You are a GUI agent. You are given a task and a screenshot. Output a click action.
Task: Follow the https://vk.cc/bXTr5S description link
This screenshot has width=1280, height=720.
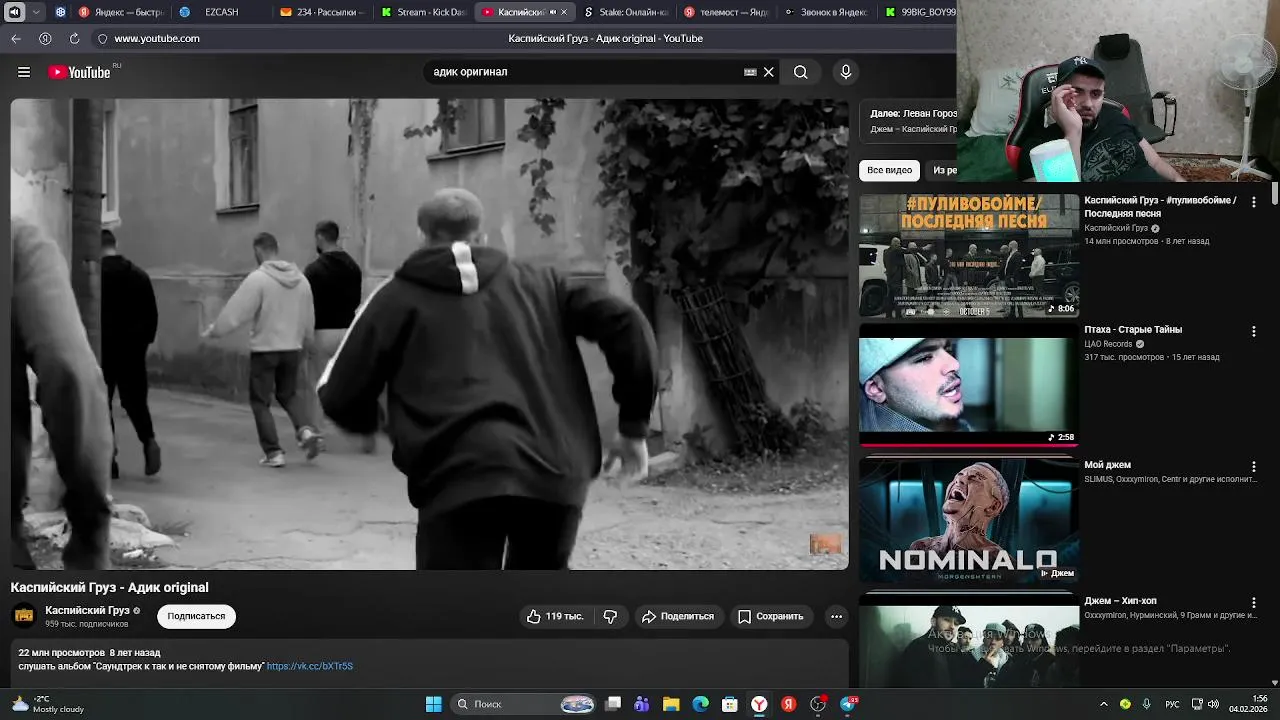(x=310, y=666)
